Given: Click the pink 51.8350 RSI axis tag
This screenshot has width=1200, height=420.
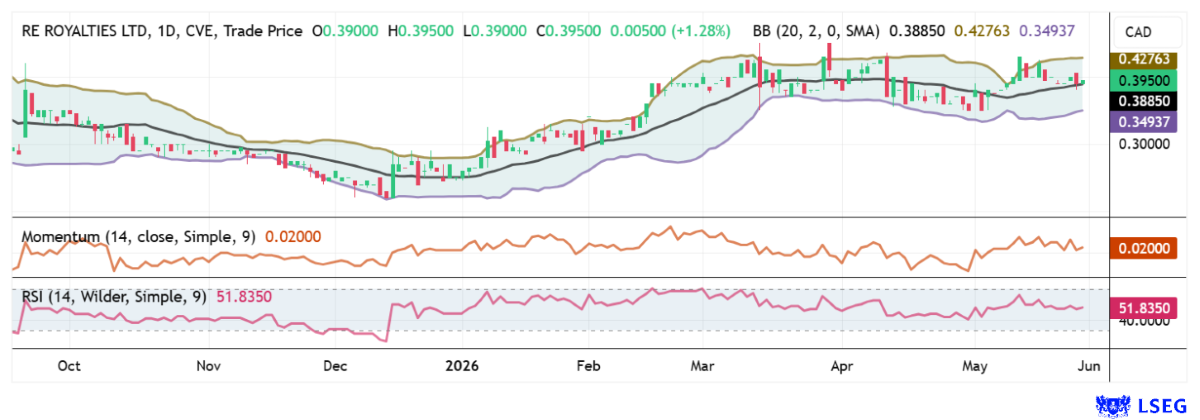Looking at the screenshot, I should click(1145, 310).
